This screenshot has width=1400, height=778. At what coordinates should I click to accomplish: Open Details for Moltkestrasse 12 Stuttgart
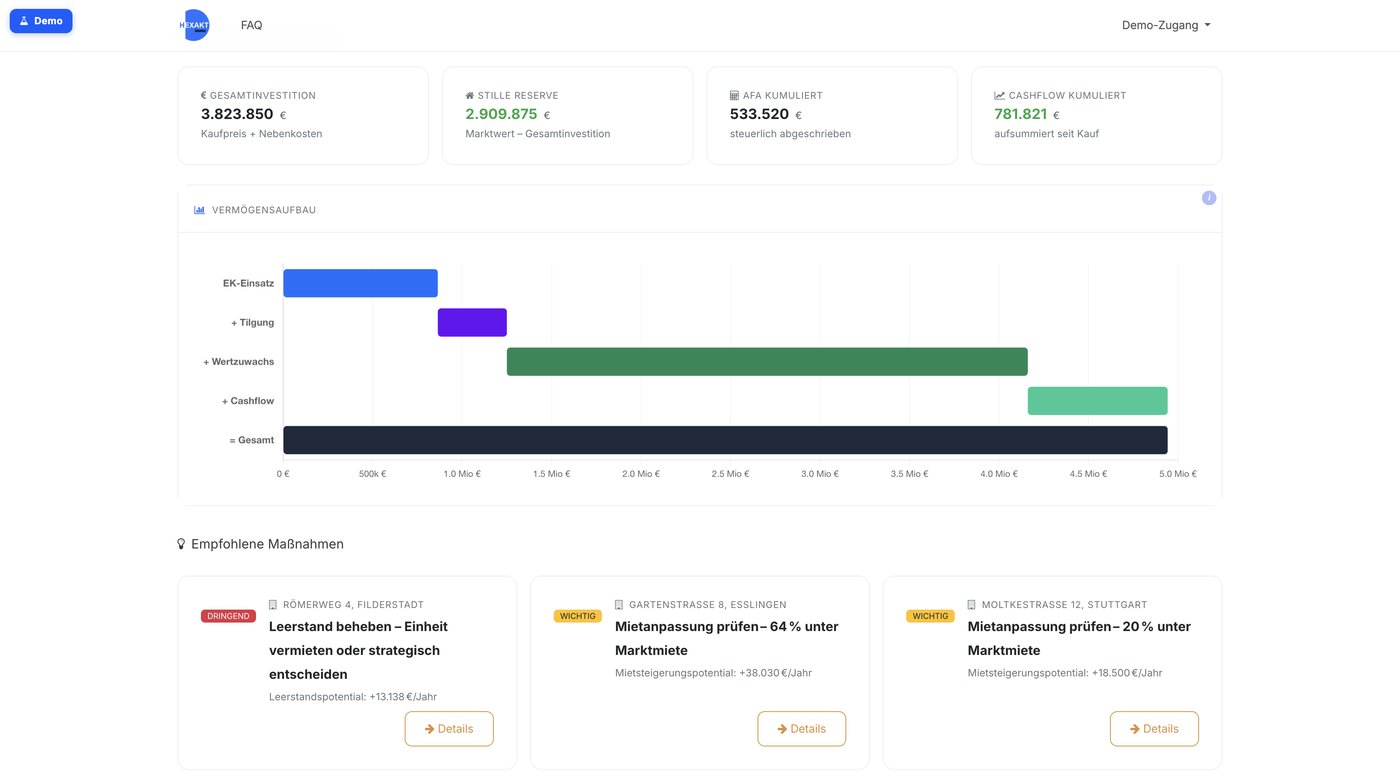[1154, 729]
